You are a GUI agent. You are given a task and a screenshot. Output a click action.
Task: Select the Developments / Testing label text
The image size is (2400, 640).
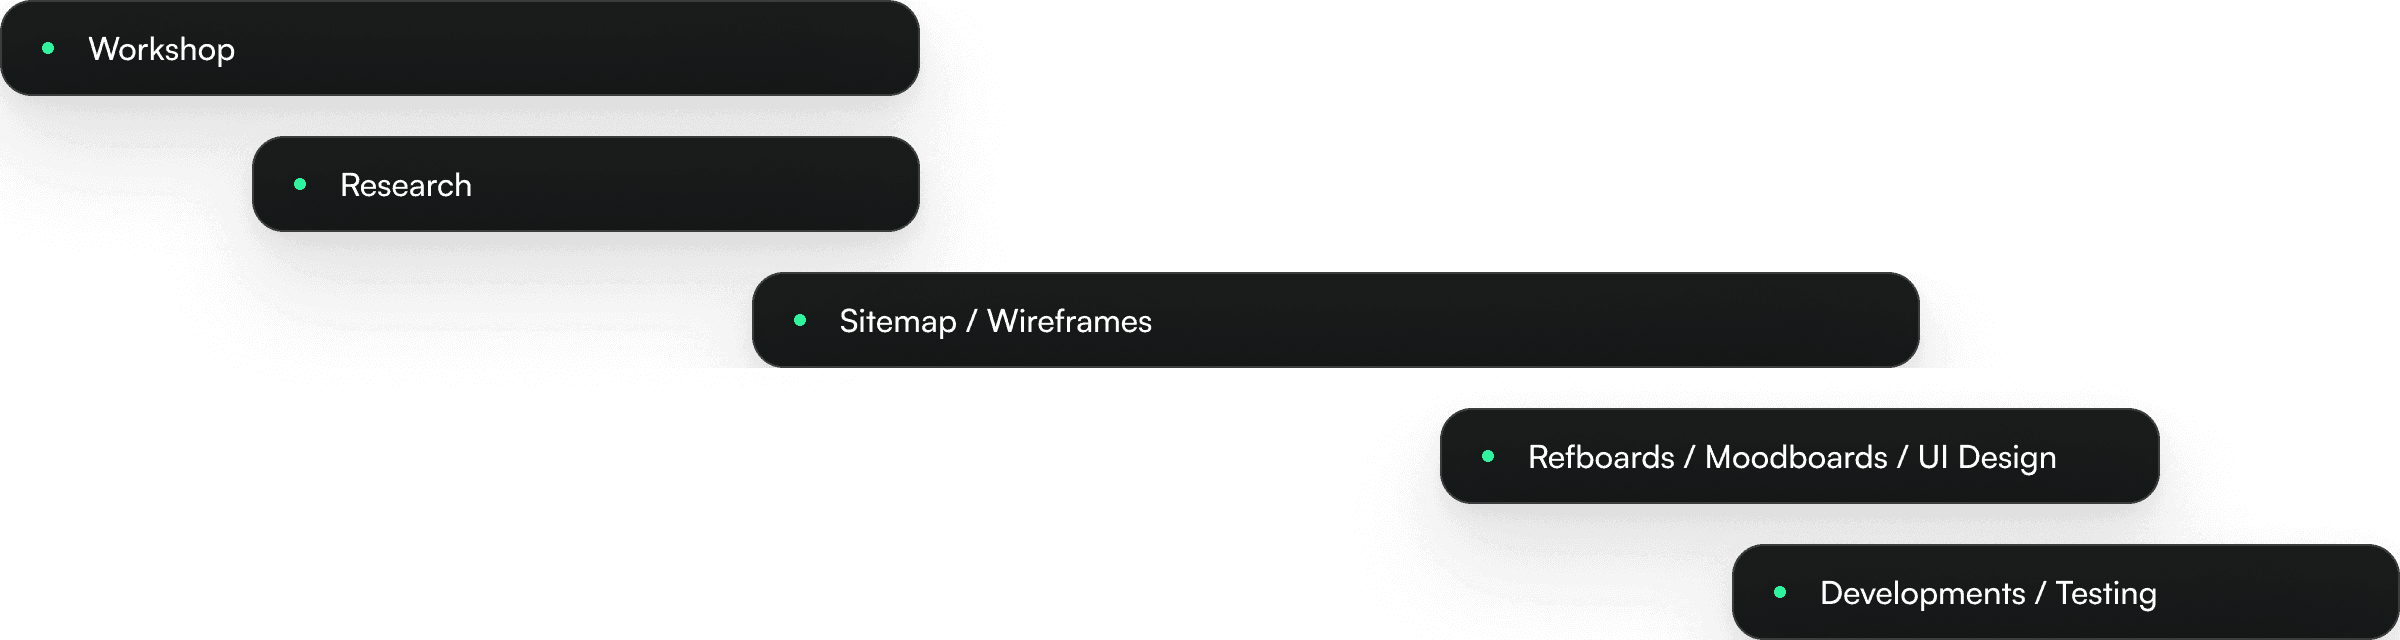tap(1988, 593)
